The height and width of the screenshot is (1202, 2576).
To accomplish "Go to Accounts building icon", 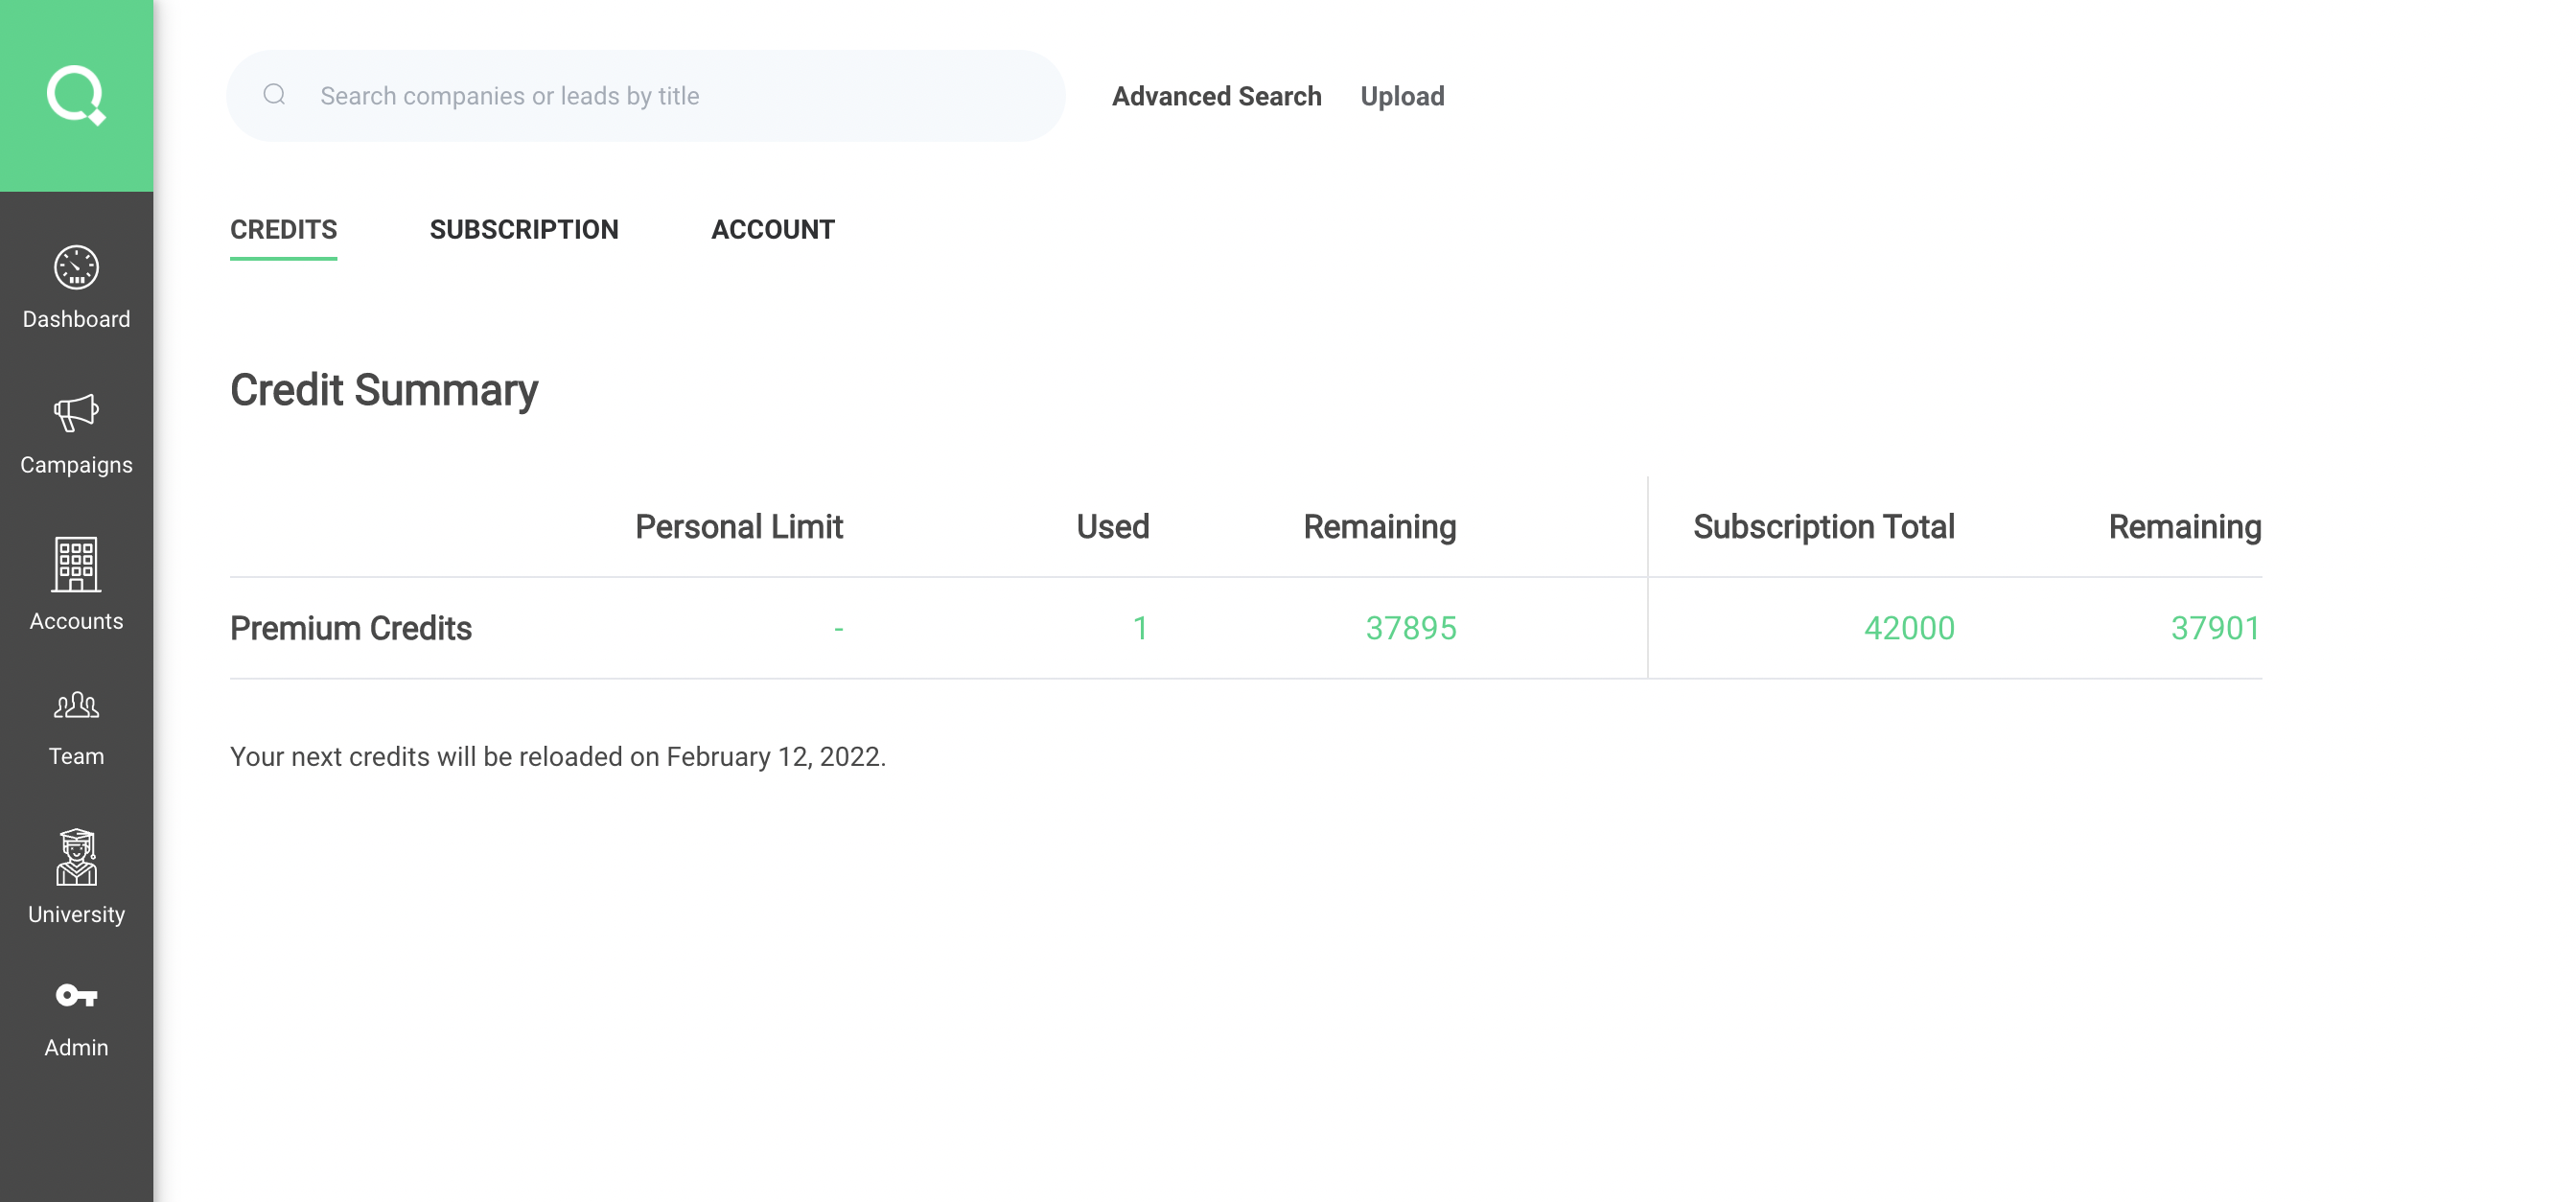I will (x=76, y=564).
